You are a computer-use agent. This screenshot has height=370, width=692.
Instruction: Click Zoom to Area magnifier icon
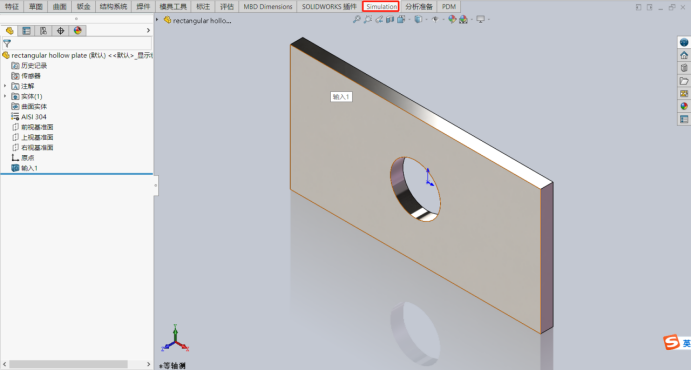(x=368, y=19)
